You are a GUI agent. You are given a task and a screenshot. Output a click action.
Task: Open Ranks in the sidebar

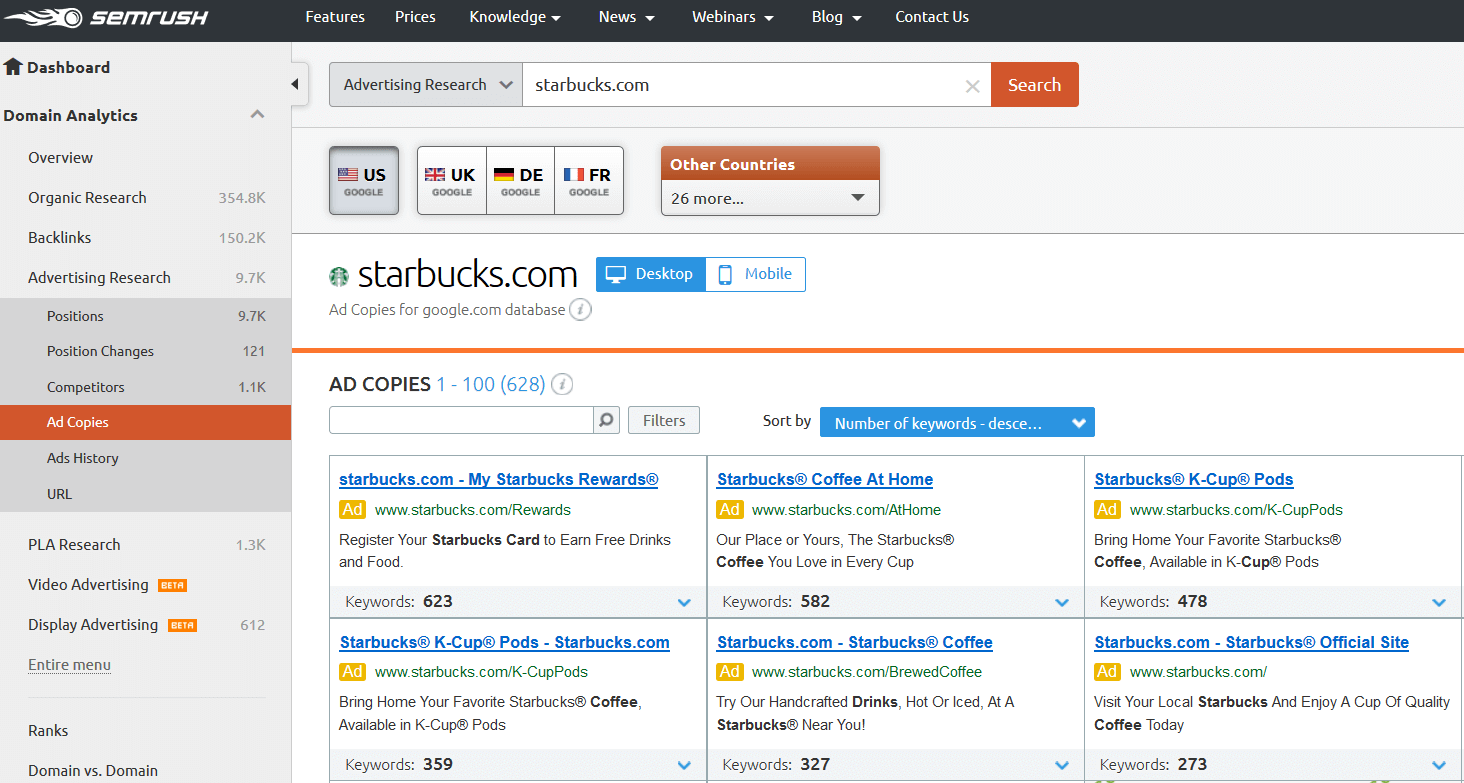[x=48, y=730]
